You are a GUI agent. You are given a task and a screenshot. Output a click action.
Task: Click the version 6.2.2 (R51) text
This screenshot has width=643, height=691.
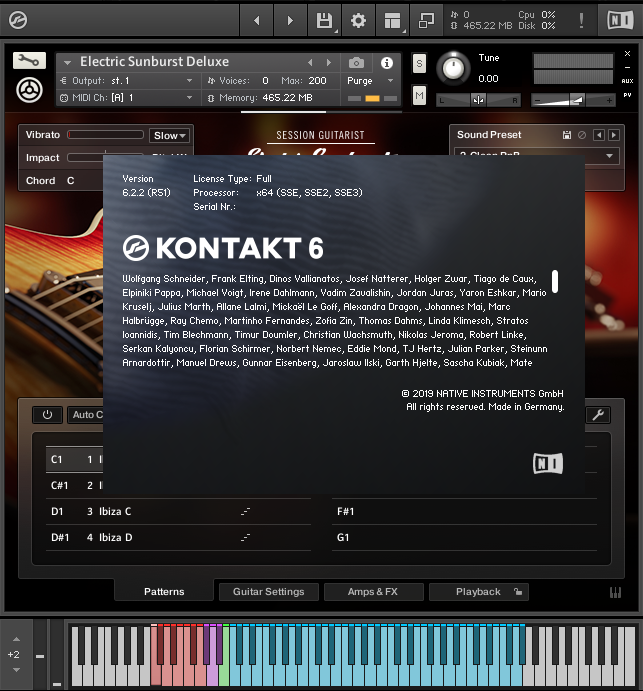pos(146,193)
